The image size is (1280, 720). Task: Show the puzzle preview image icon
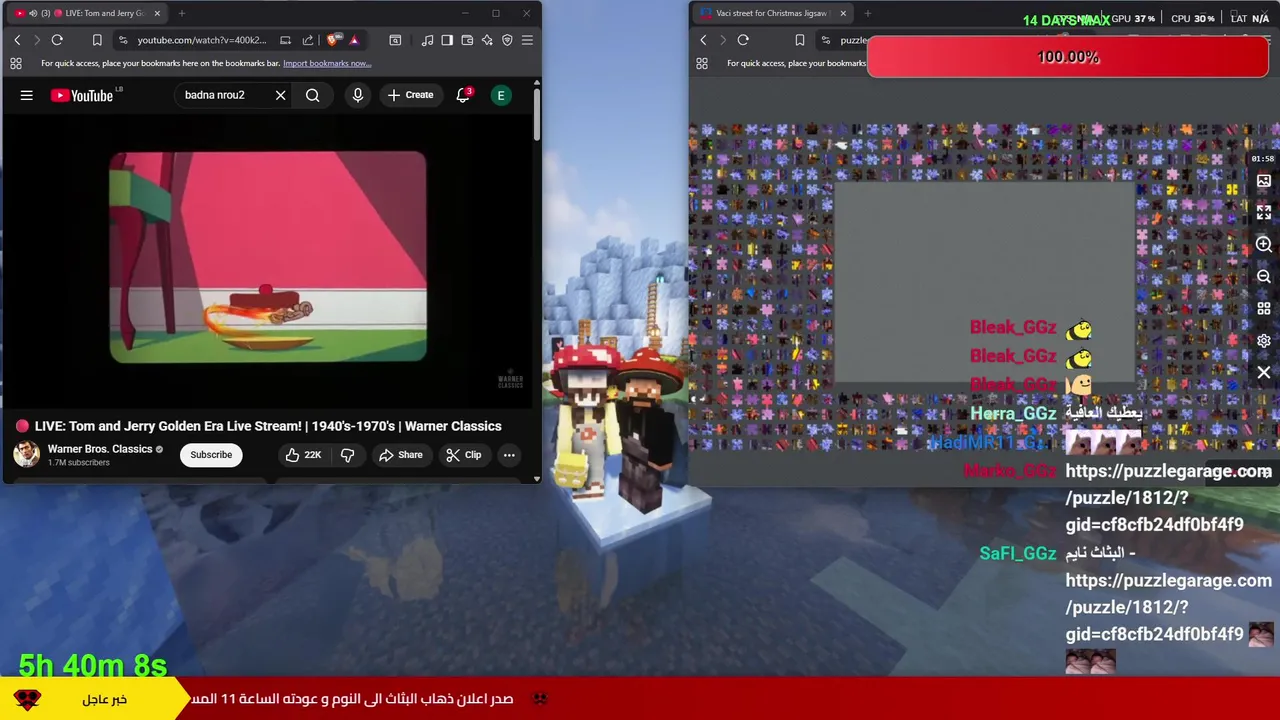(1264, 181)
